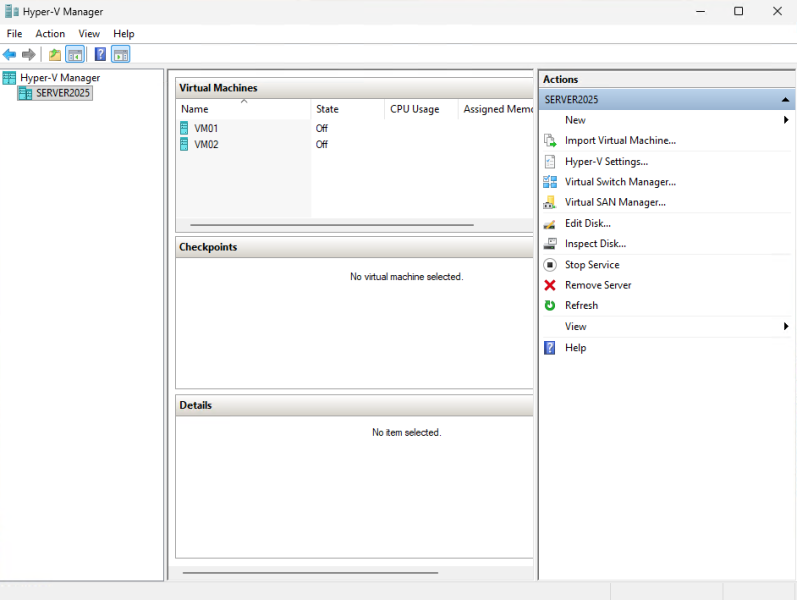797x600 pixels.
Task: Click the Name column sort arrow
Action: point(244,101)
